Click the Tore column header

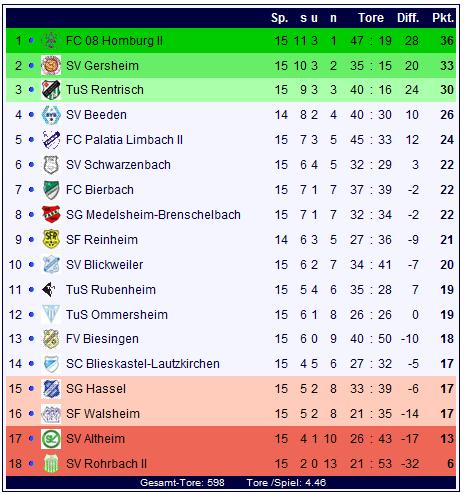click(371, 18)
